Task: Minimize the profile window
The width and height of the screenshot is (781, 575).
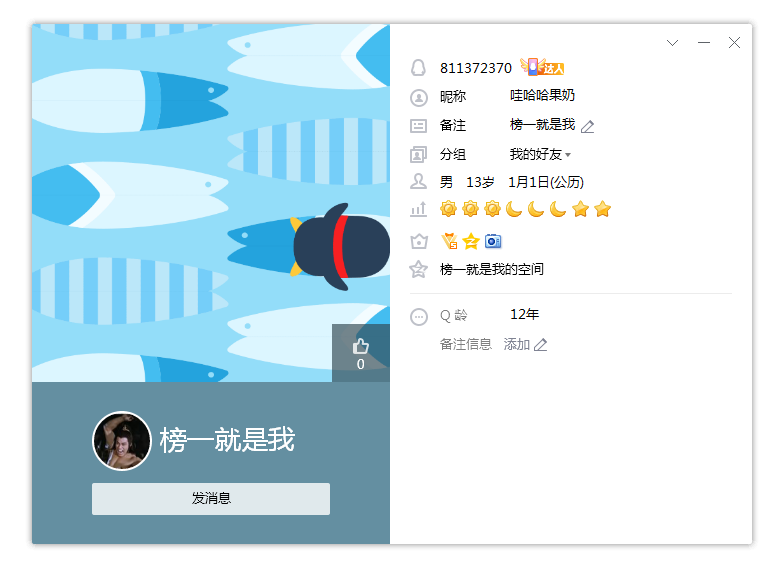Action: pyautogui.click(x=704, y=43)
